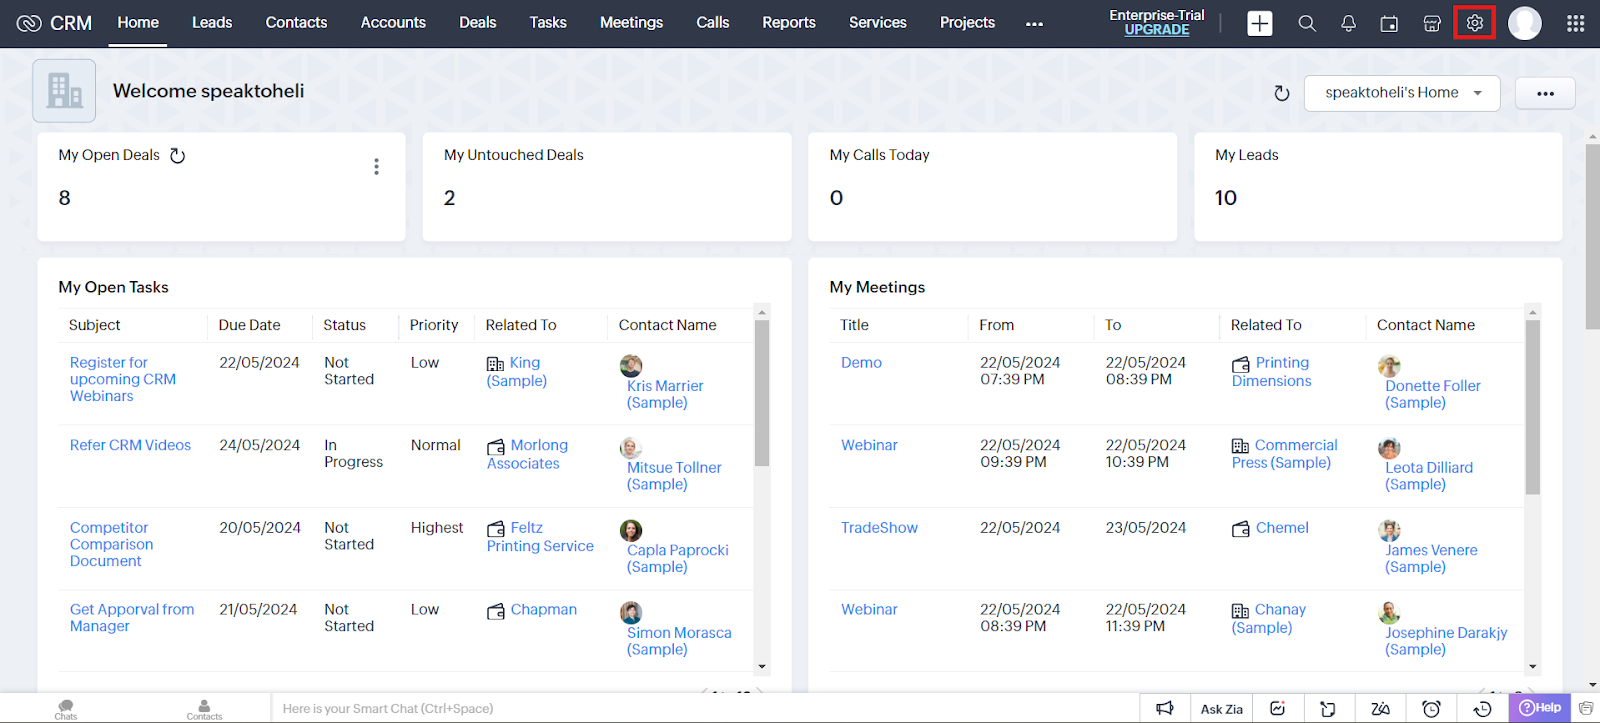Screen dimensions: 1600x723
Task: Open the global search magnifier icon
Action: point(1307,23)
